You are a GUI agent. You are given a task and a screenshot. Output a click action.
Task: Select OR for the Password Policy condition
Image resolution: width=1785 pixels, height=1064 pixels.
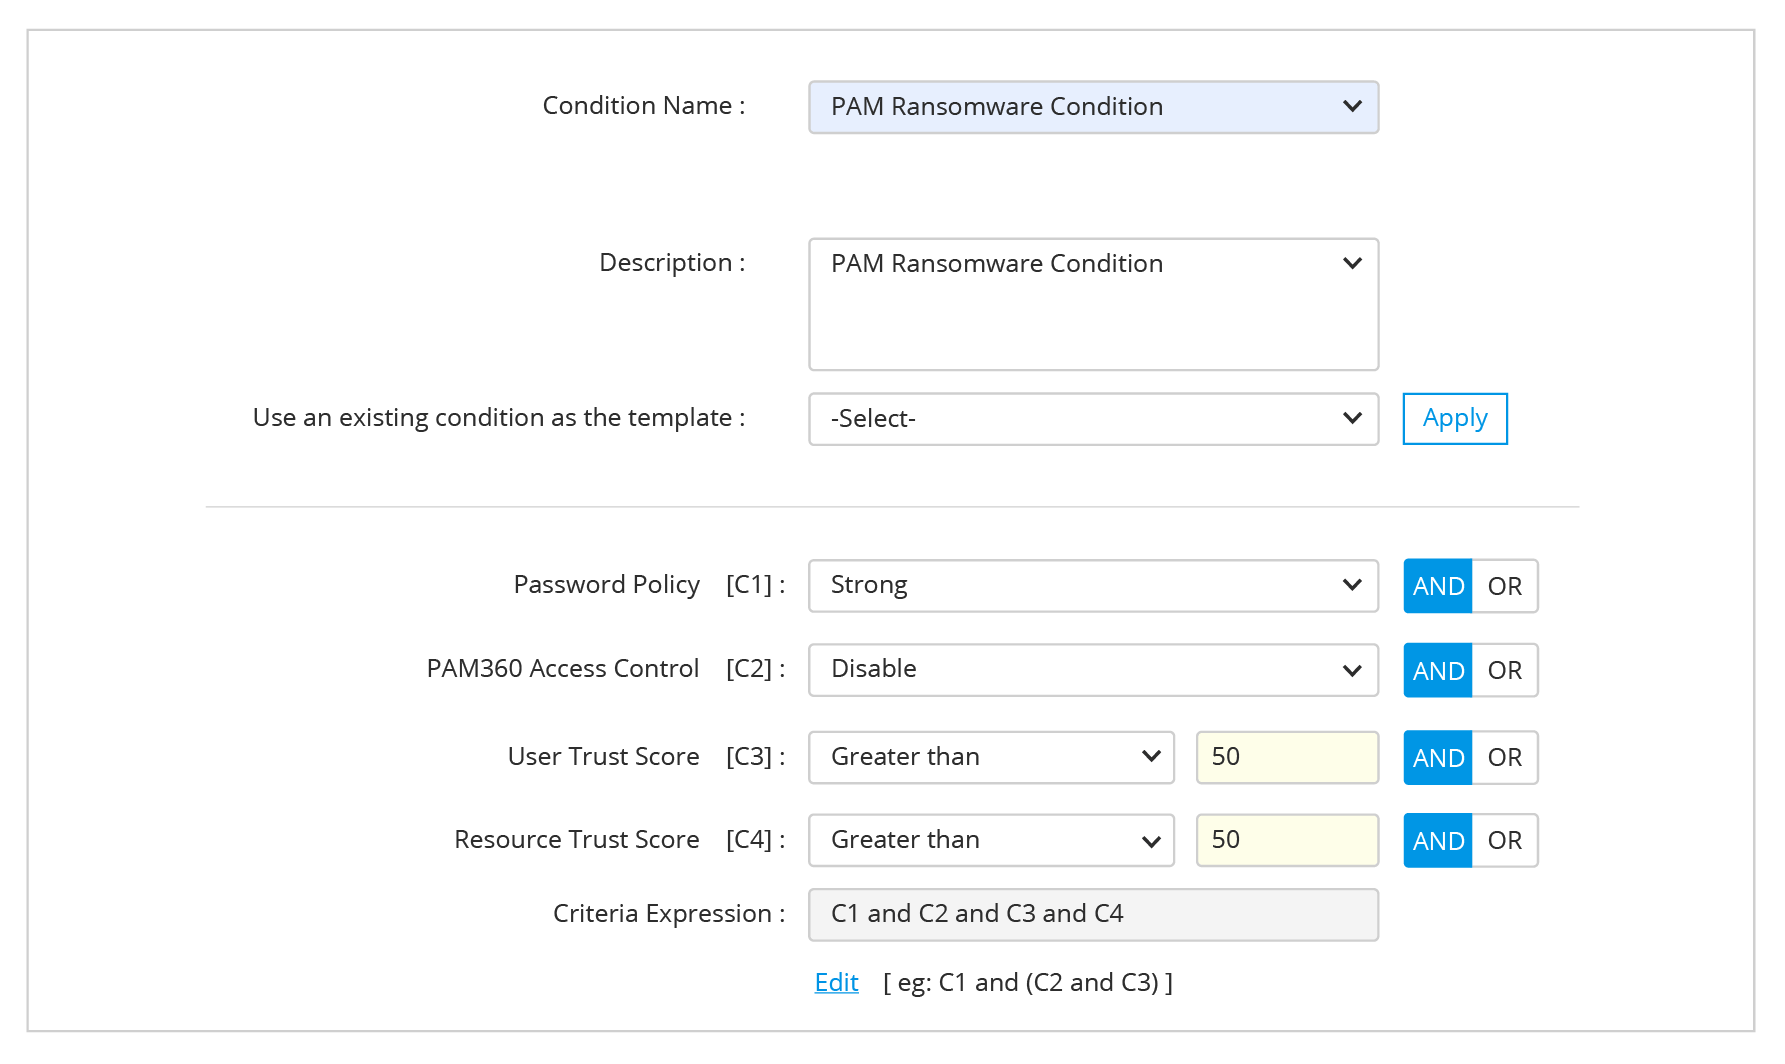1504,586
